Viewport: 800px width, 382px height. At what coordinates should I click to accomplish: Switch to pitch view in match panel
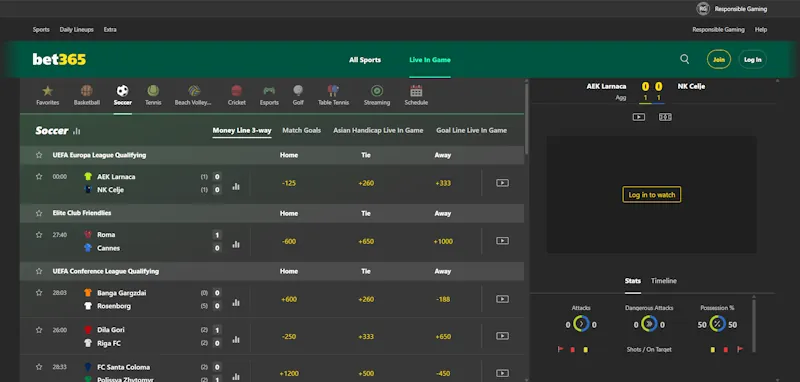tap(665, 117)
